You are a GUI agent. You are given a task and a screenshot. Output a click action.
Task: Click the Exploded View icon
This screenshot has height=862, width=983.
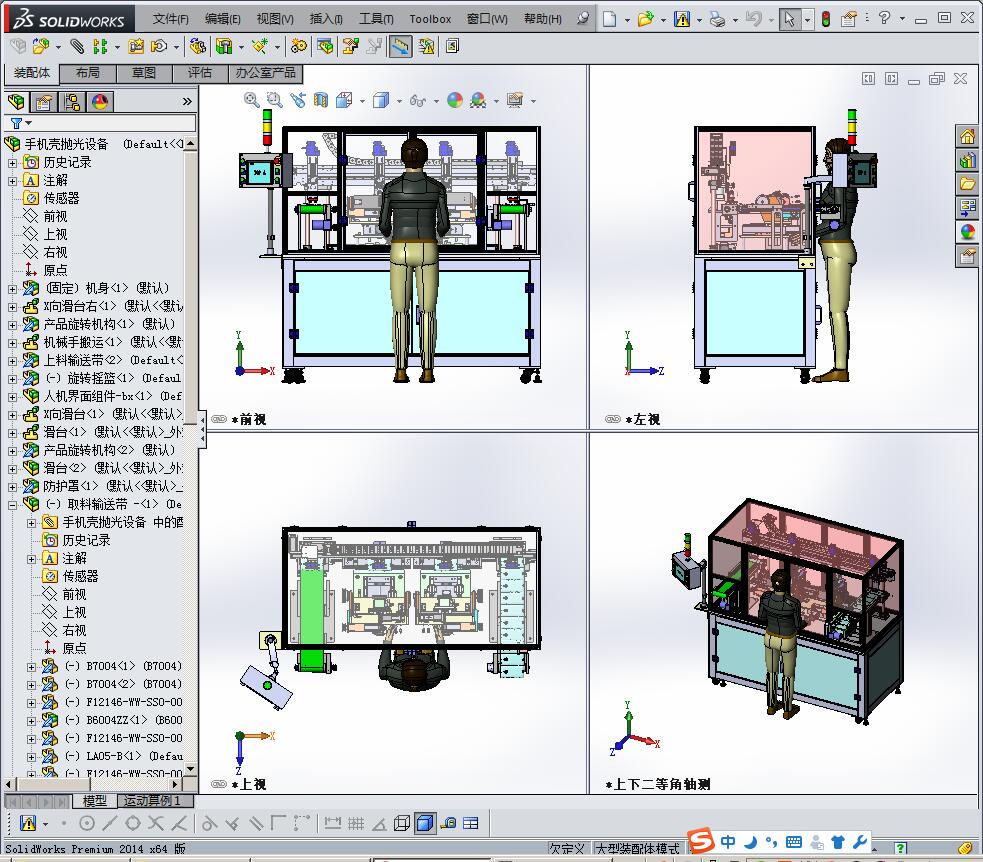click(x=350, y=46)
